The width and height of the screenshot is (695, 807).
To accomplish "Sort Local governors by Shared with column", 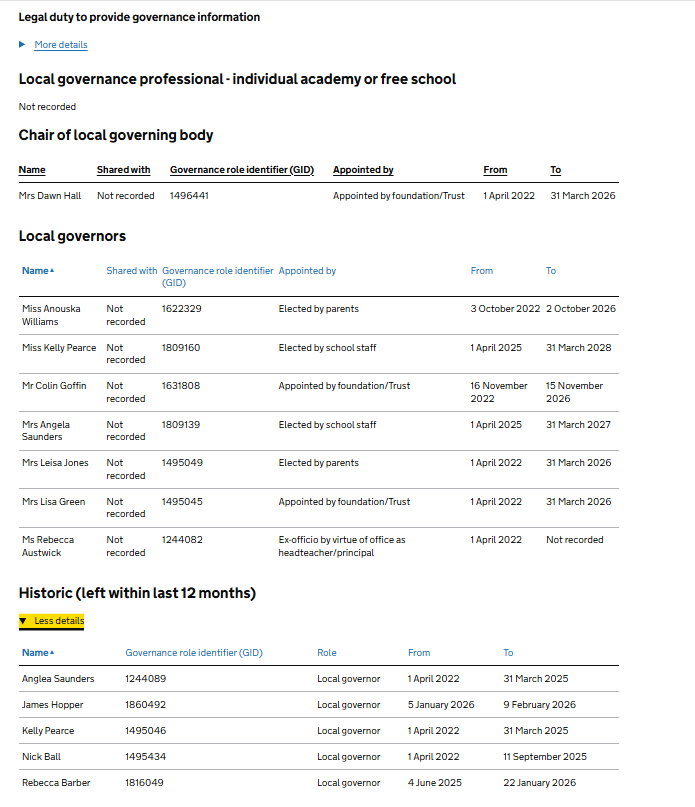I will coord(131,271).
